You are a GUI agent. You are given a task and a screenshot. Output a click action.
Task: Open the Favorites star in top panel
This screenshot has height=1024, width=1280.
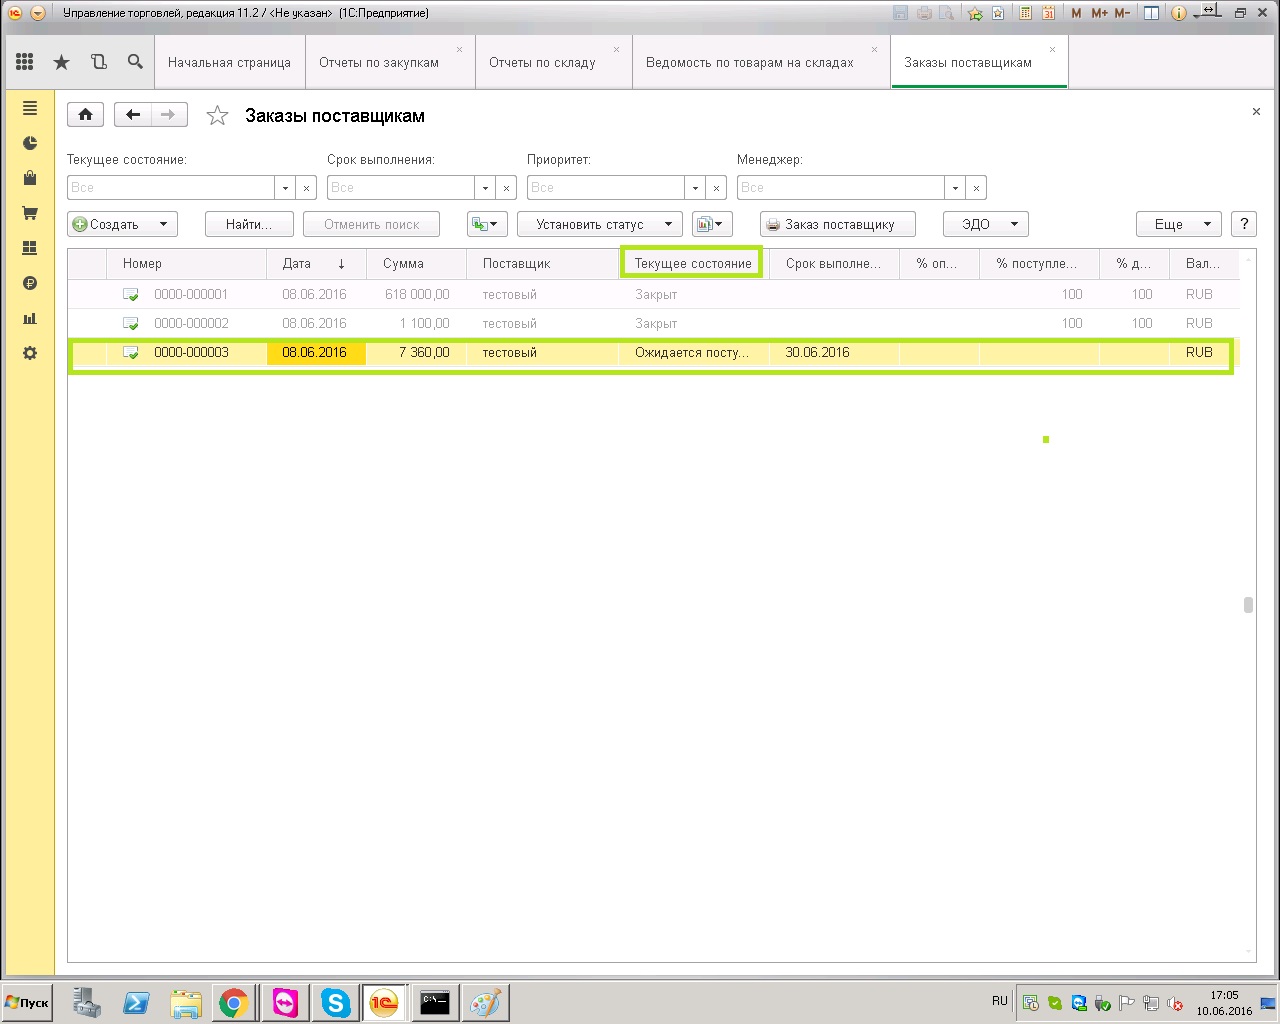tap(62, 62)
